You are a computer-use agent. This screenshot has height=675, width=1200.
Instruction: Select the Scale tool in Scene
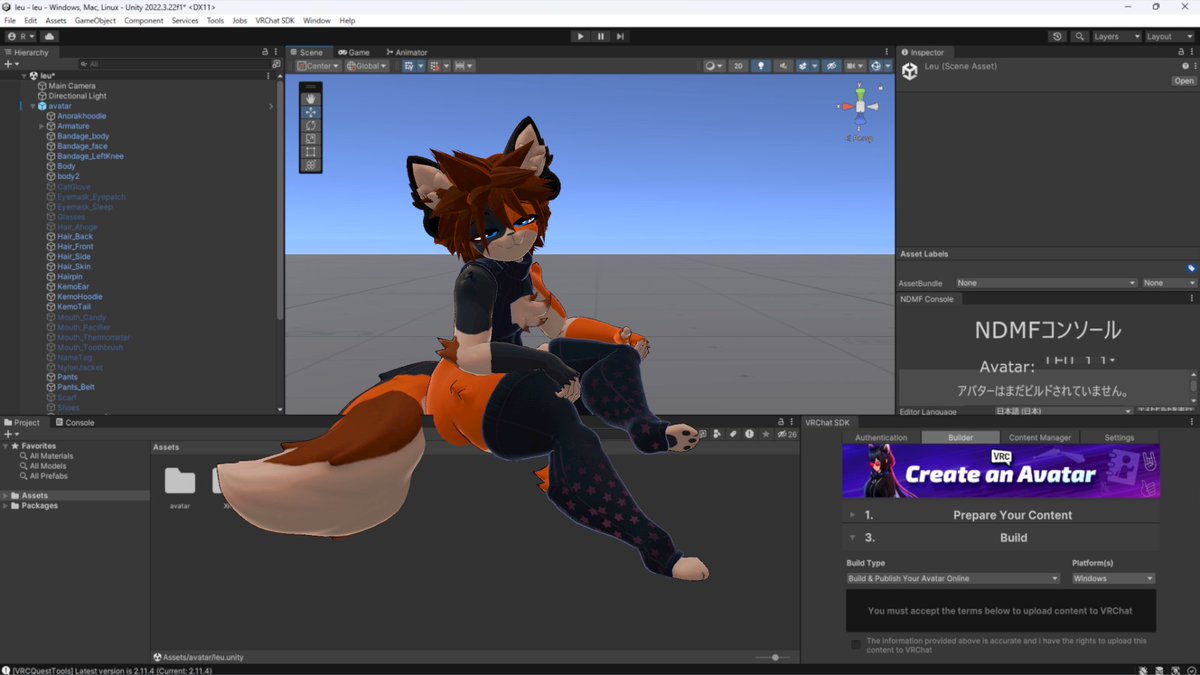coord(311,138)
